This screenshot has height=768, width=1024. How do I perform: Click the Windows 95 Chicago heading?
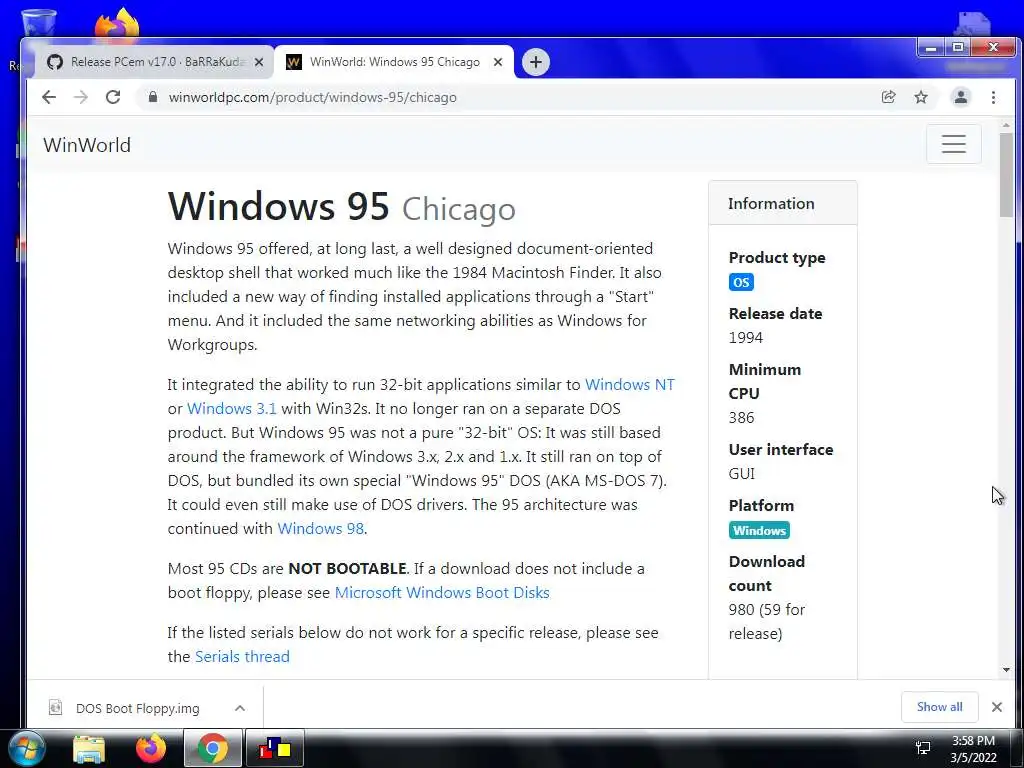[x=342, y=207]
